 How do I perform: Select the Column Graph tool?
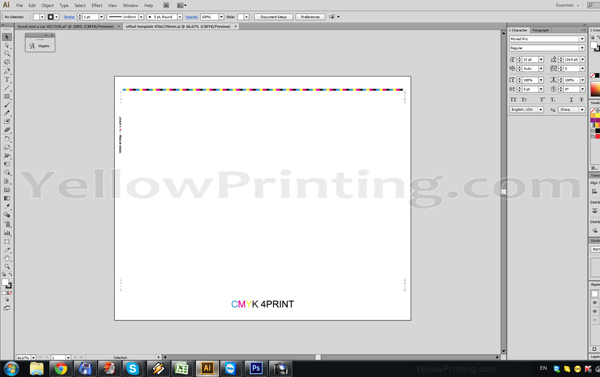tap(7, 233)
